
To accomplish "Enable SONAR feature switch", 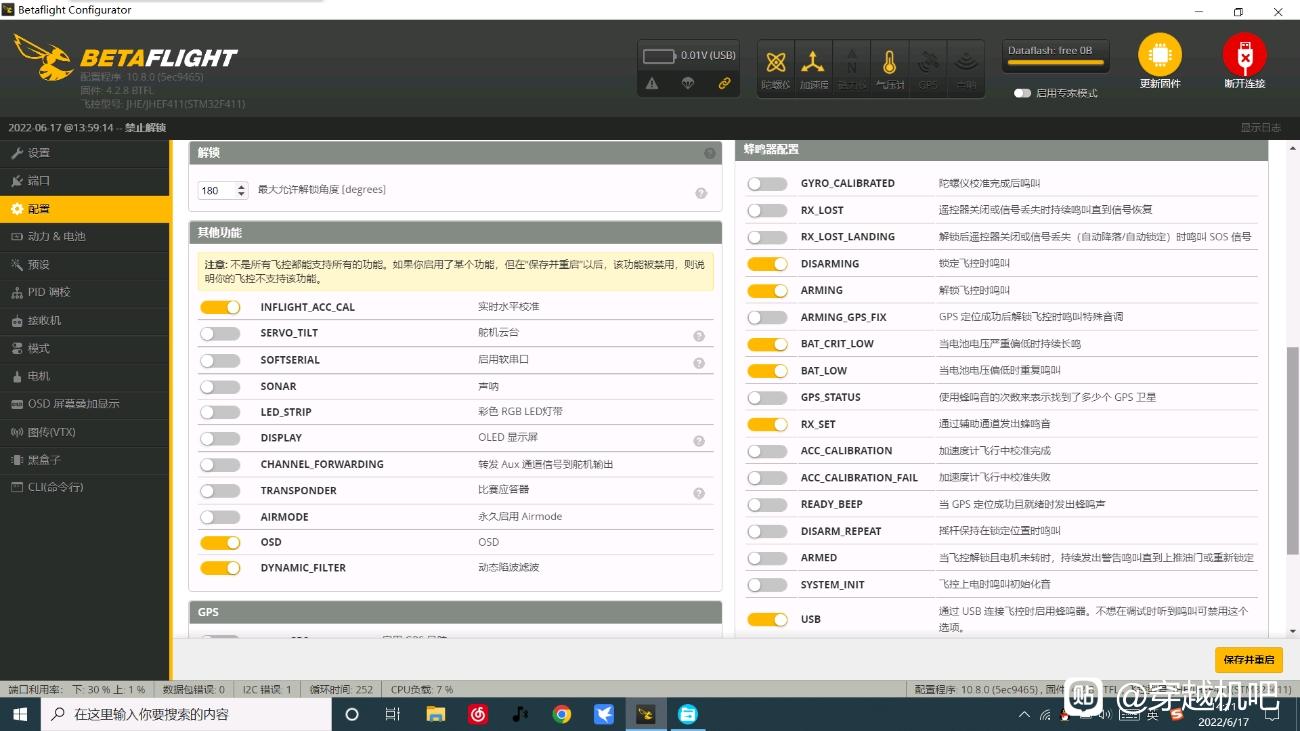I will coord(220,386).
